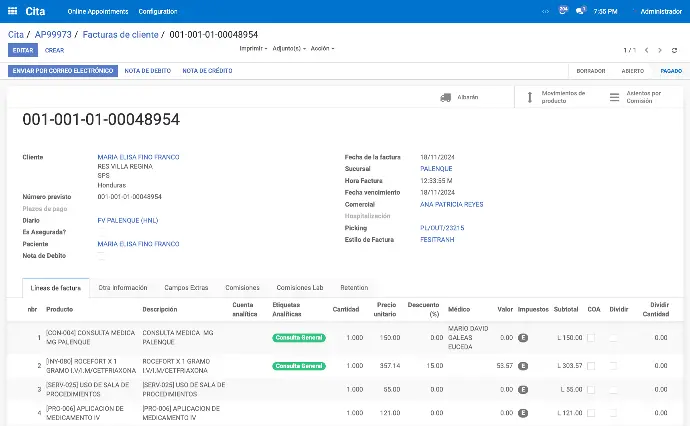
Task: Go to previous record arrow
Action: pos(646,50)
